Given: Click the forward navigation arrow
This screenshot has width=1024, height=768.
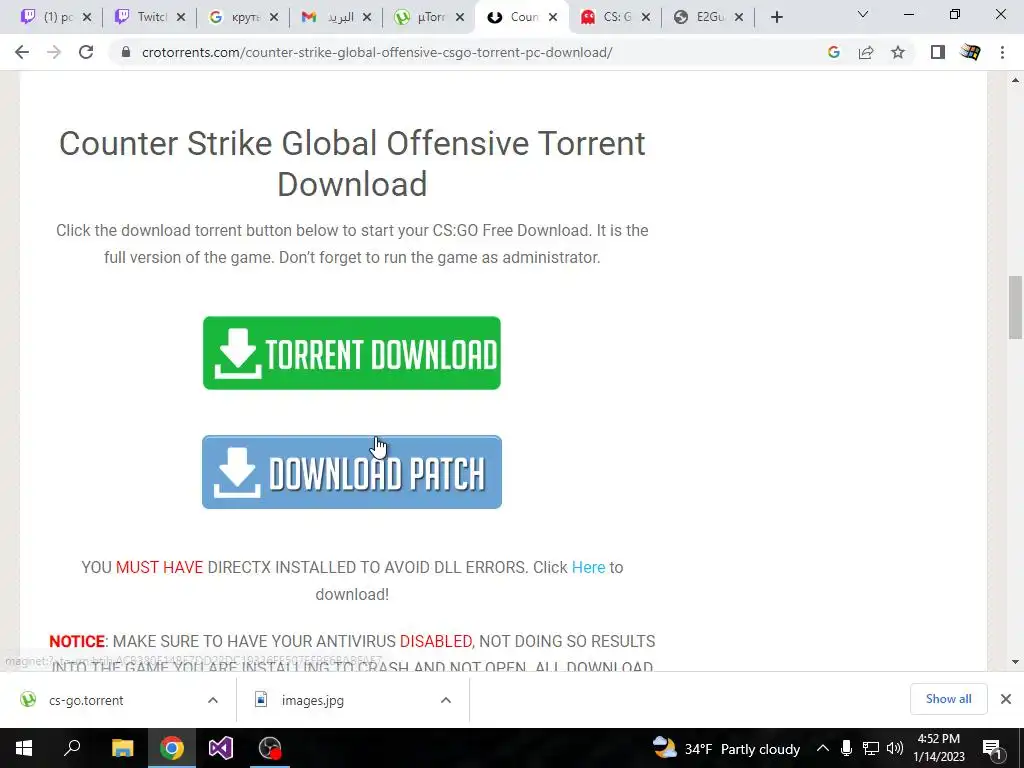Looking at the screenshot, I should [54, 52].
